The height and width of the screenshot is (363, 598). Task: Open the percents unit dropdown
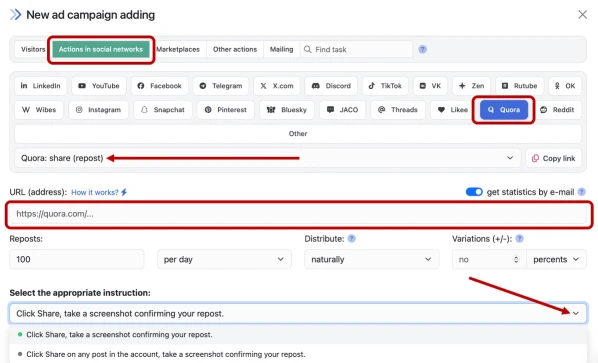(556, 259)
